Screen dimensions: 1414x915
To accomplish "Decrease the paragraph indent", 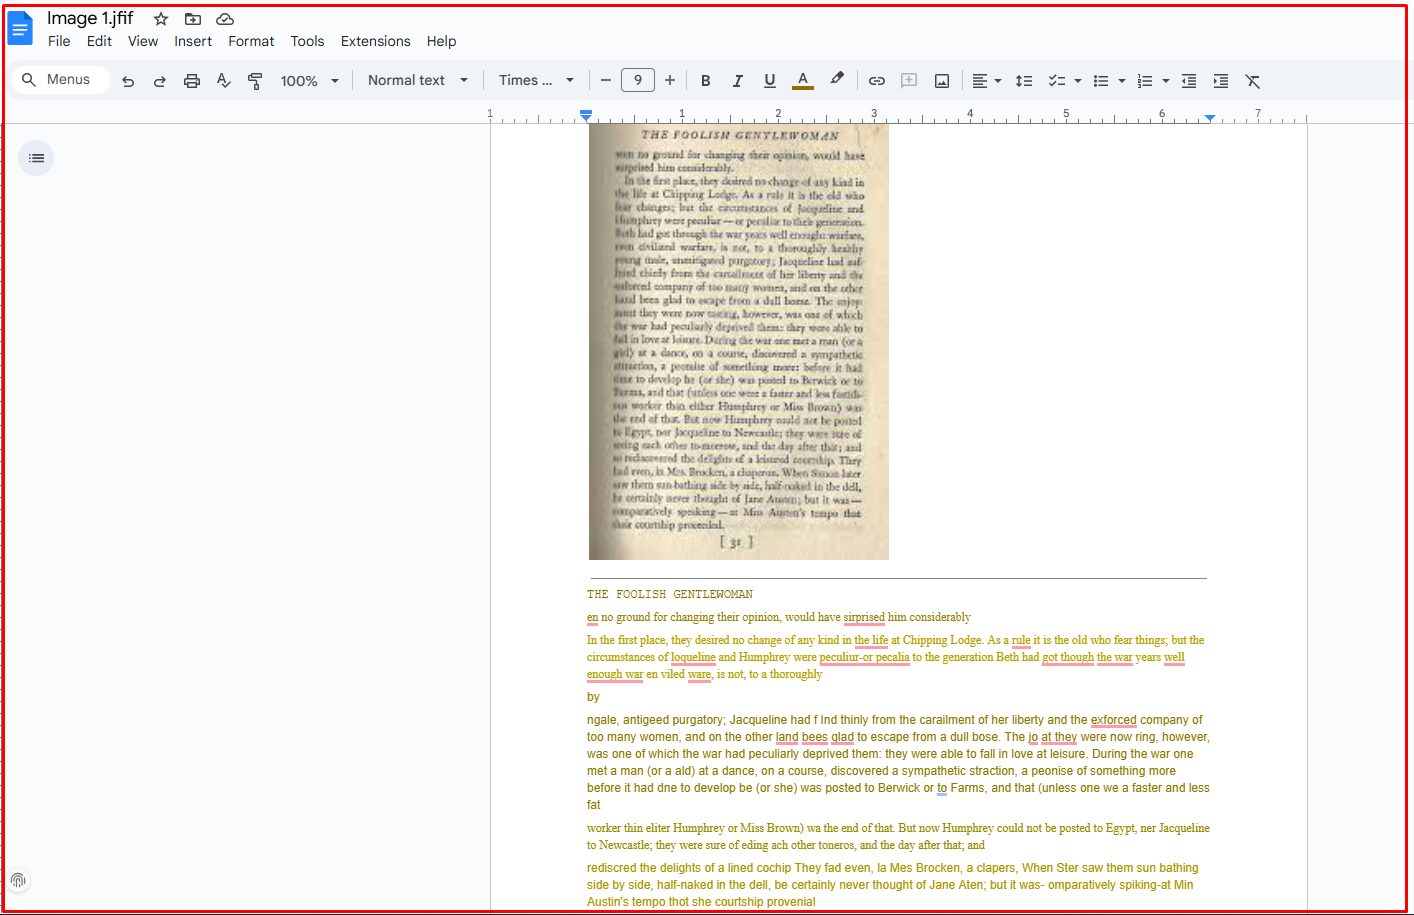I will (x=1189, y=81).
